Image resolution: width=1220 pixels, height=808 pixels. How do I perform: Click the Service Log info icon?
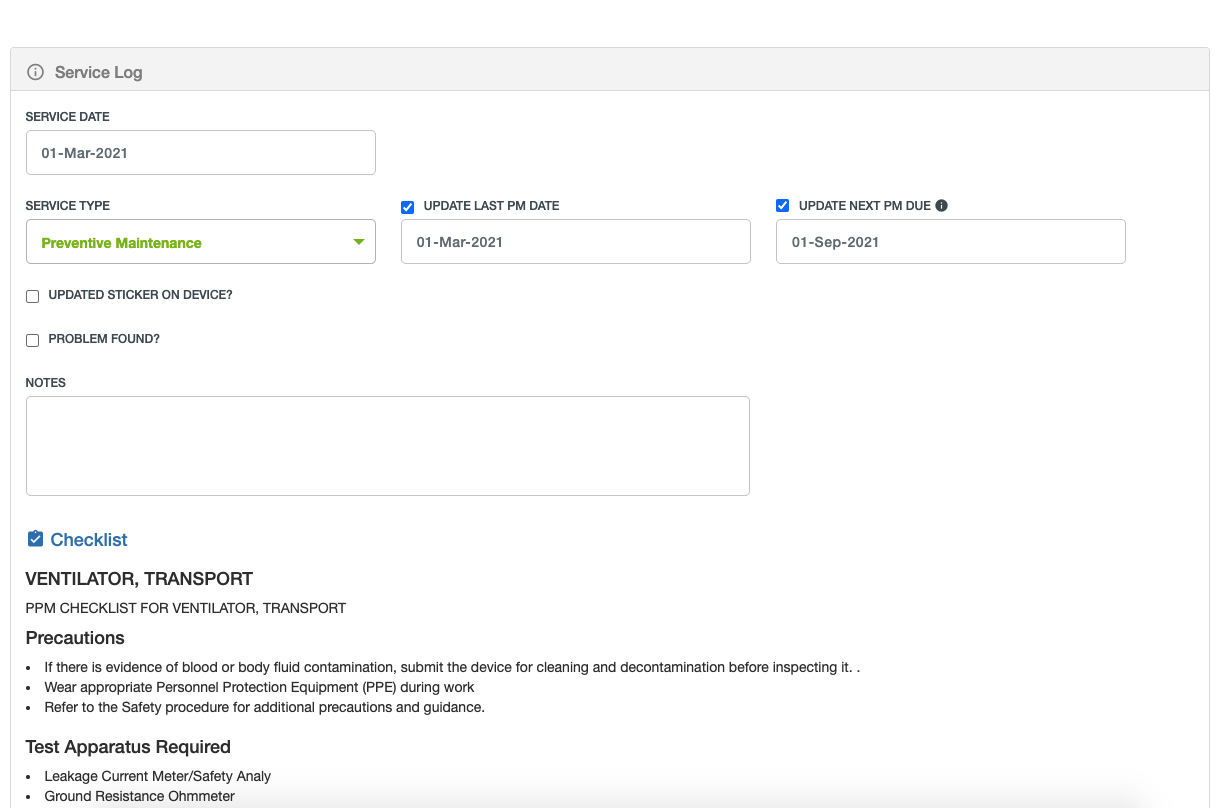[x=35, y=72]
